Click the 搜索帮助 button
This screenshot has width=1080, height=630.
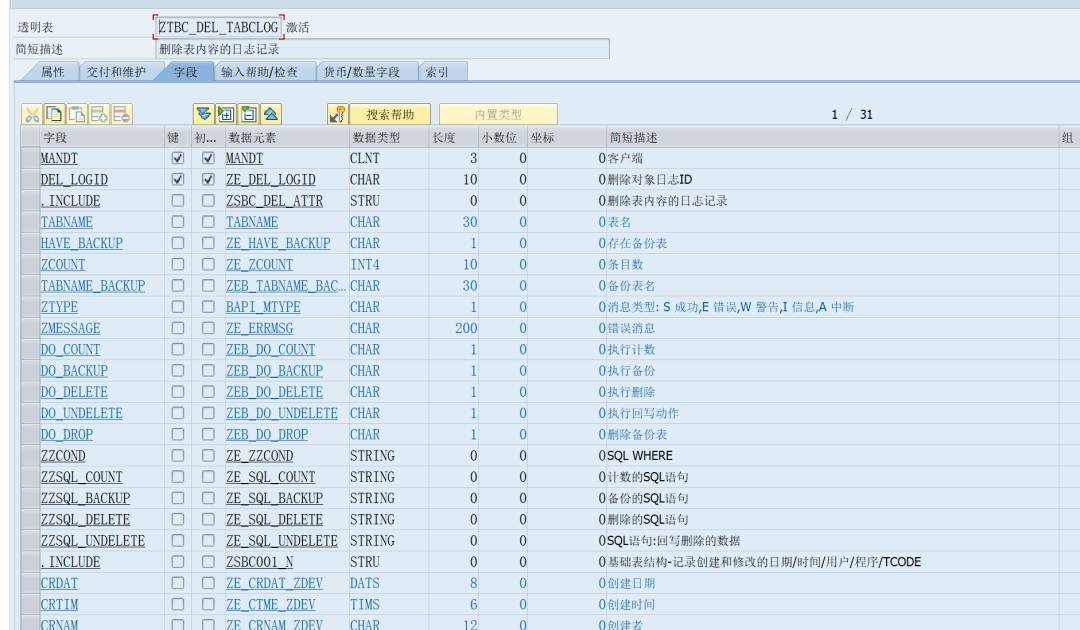(390, 114)
